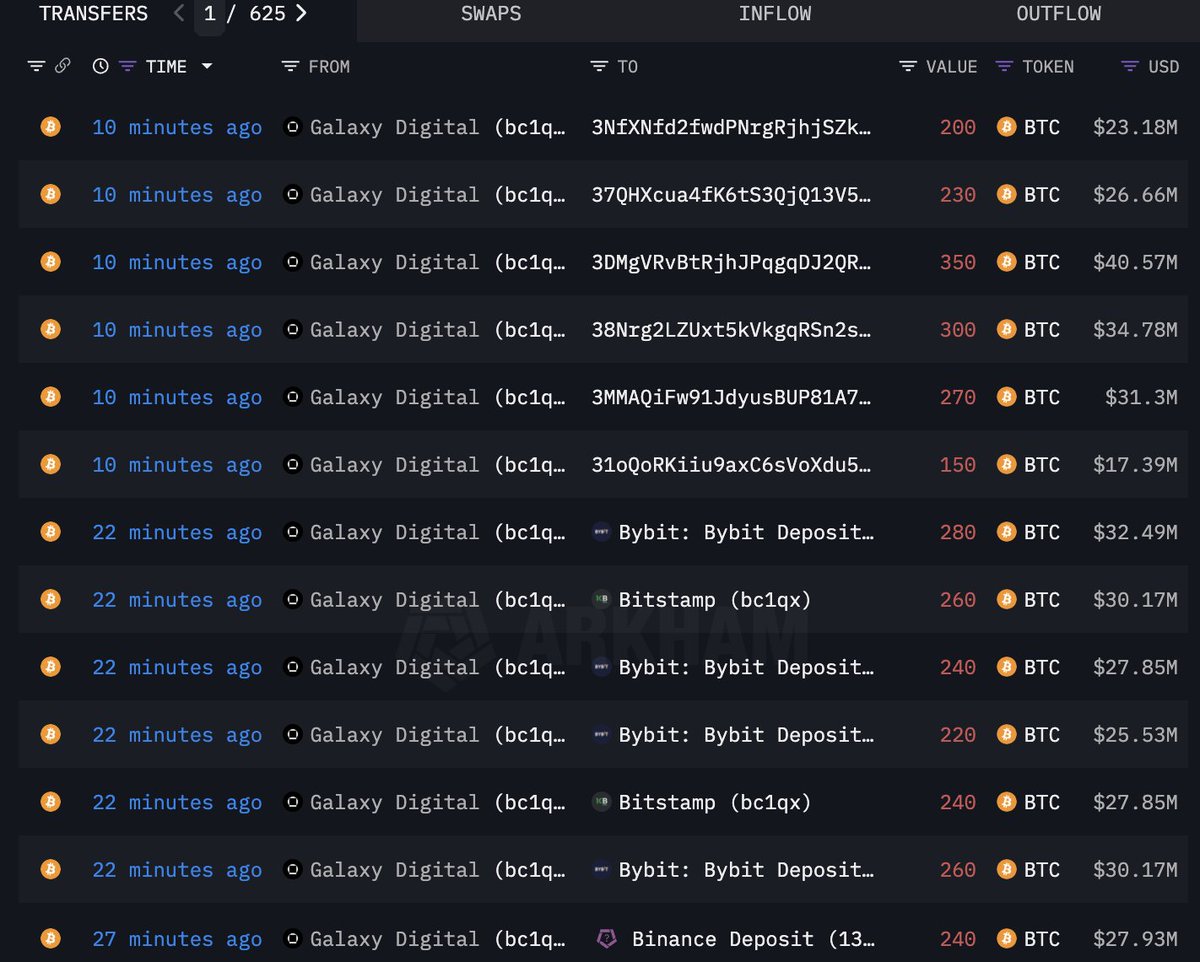
Task: Open filter icon in first column header
Action: (37, 66)
